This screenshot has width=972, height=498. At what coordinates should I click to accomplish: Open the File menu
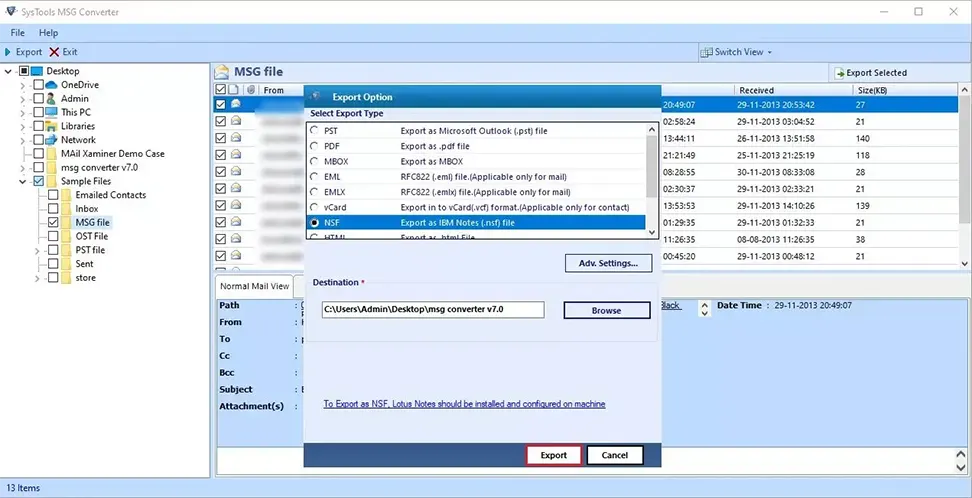pos(17,33)
